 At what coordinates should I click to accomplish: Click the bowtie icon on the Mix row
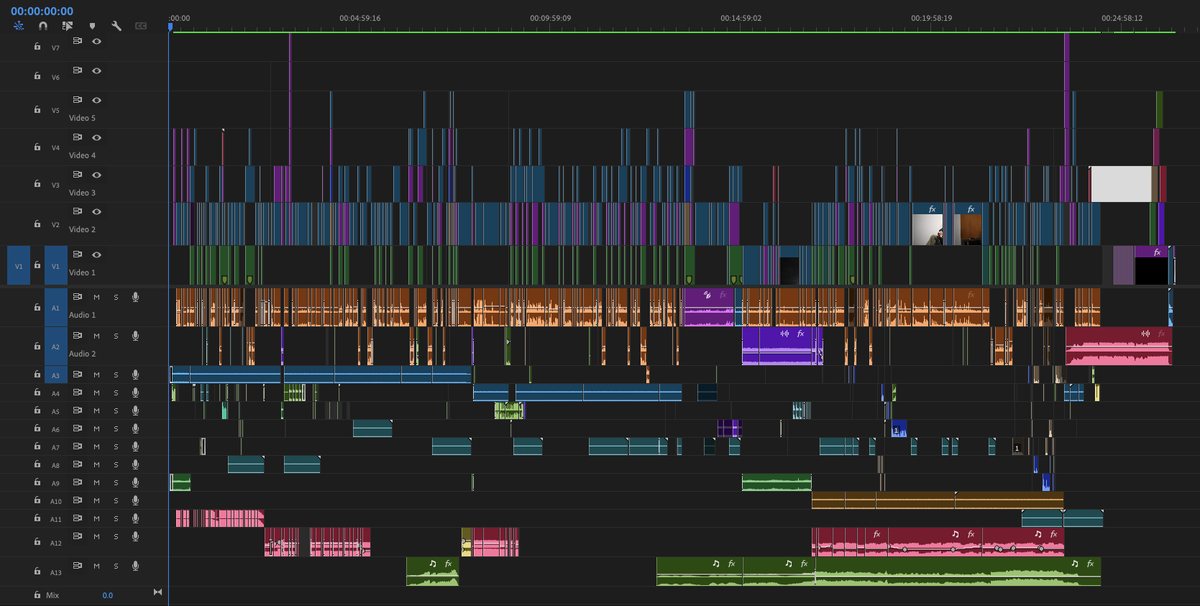157,594
